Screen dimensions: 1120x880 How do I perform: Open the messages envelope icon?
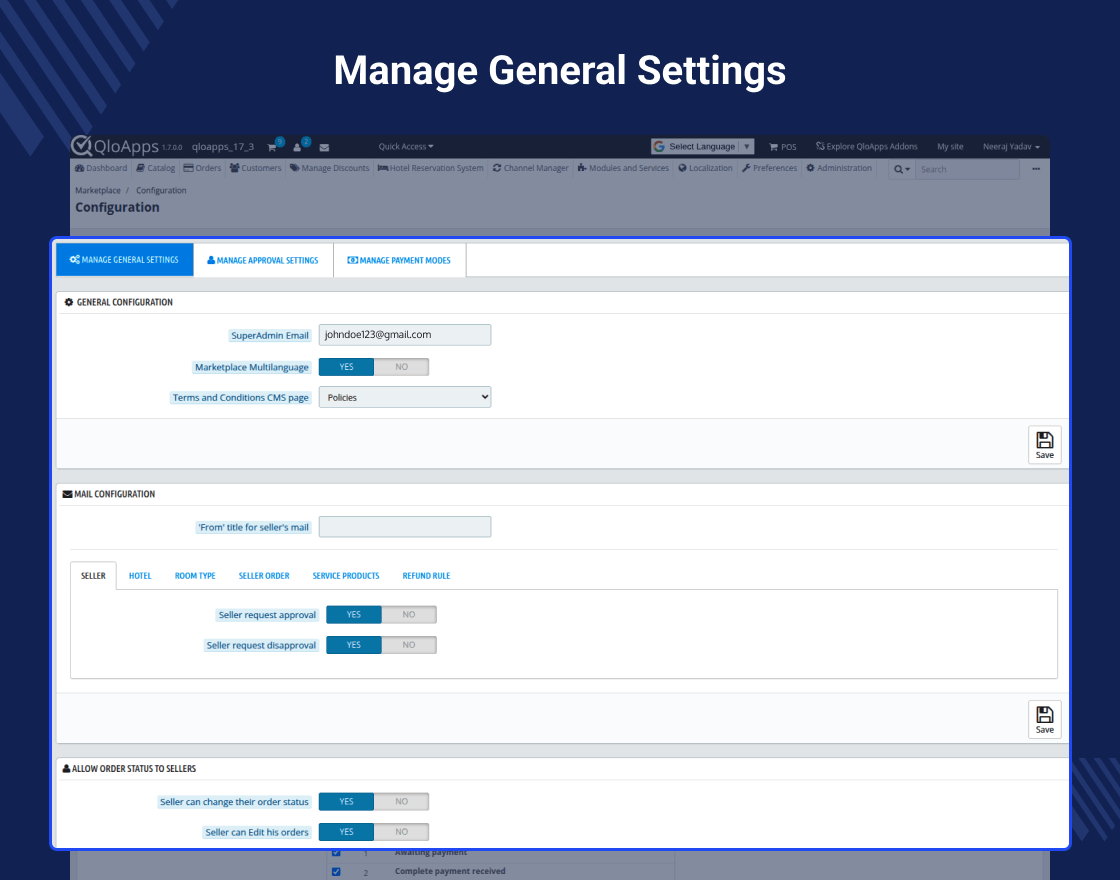[x=324, y=147]
